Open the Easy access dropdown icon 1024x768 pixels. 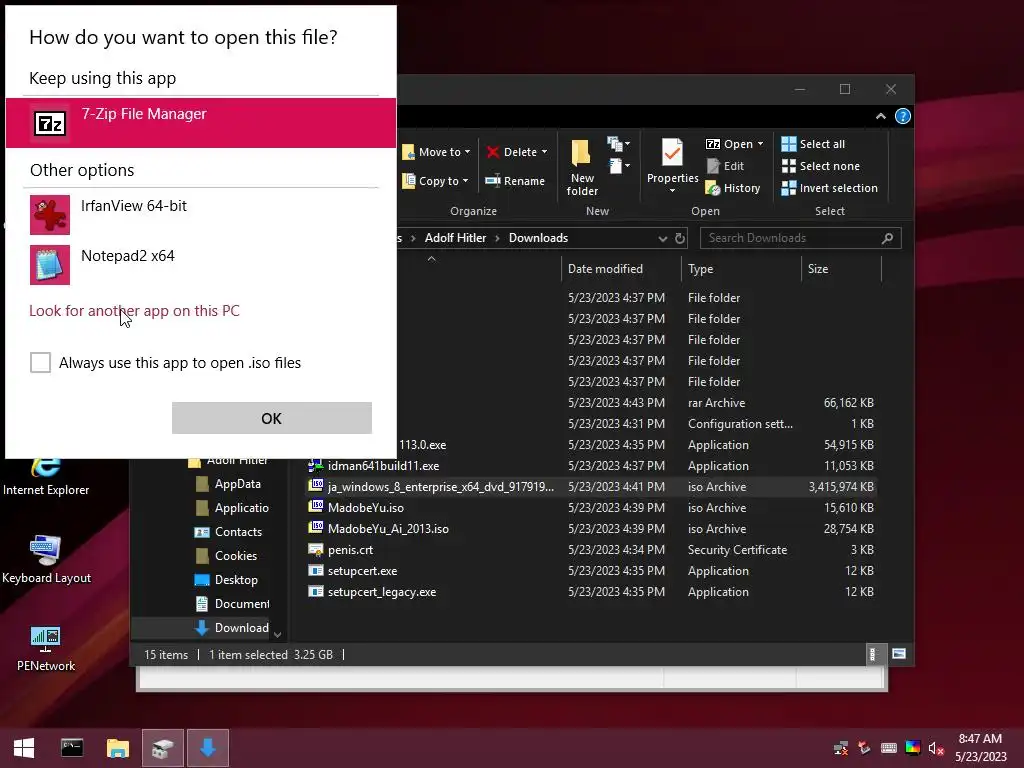coord(619,166)
